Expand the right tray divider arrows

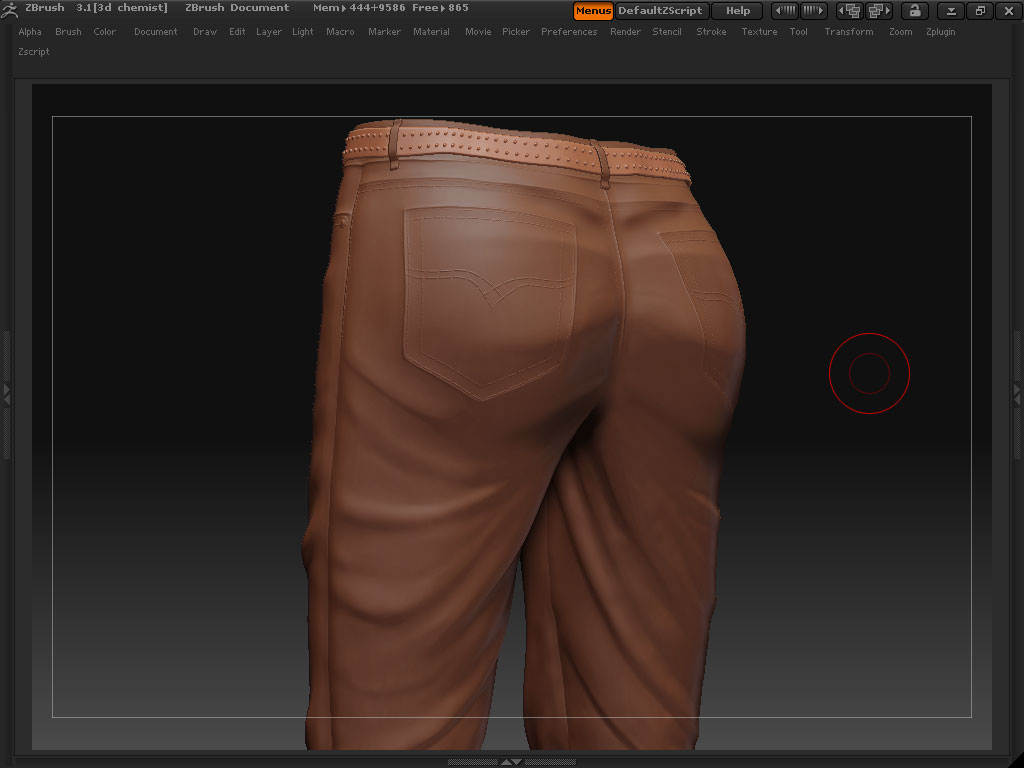[x=1017, y=394]
